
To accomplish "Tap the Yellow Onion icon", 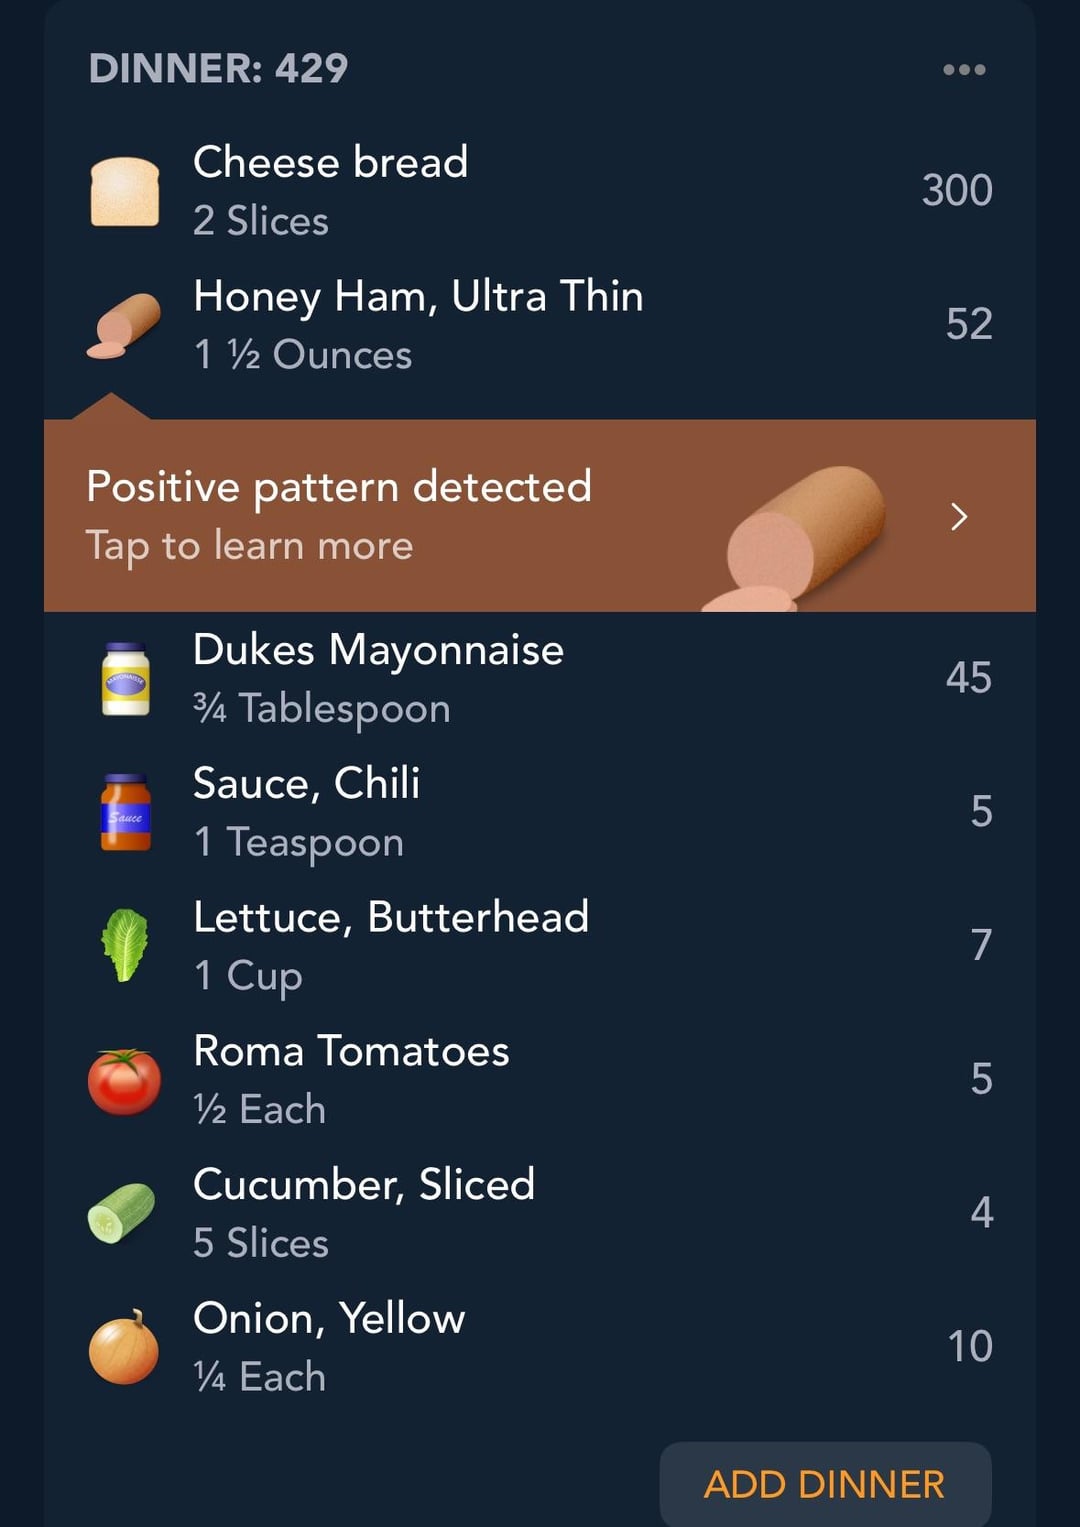I will coord(124,1347).
